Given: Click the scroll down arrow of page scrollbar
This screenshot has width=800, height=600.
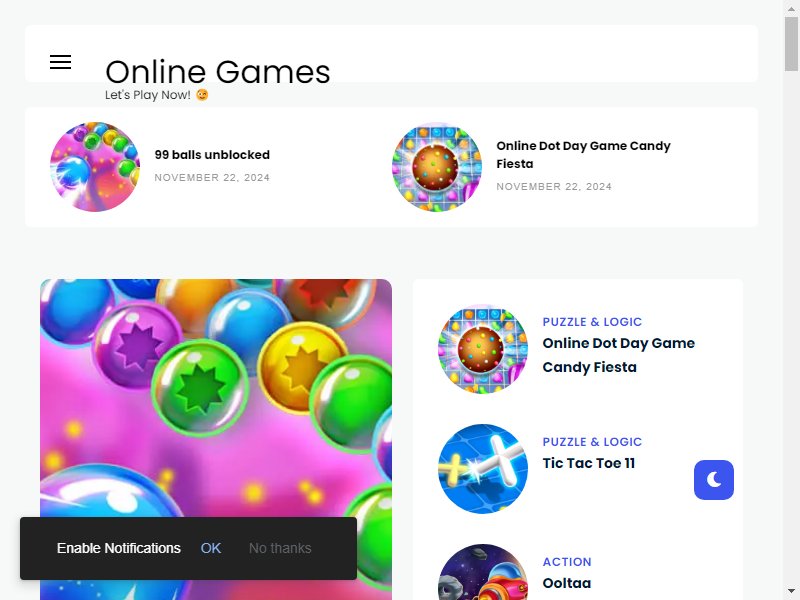Looking at the screenshot, I should 791,592.
